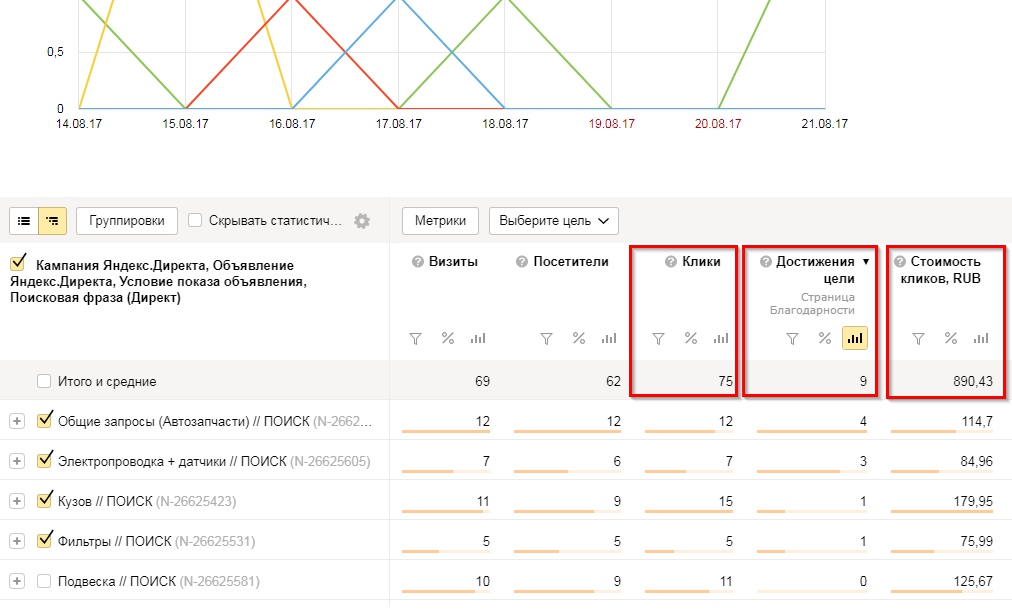1012x611 pixels.
Task: Check Подвеска // ПОИСК row checkbox
Action: [44, 581]
